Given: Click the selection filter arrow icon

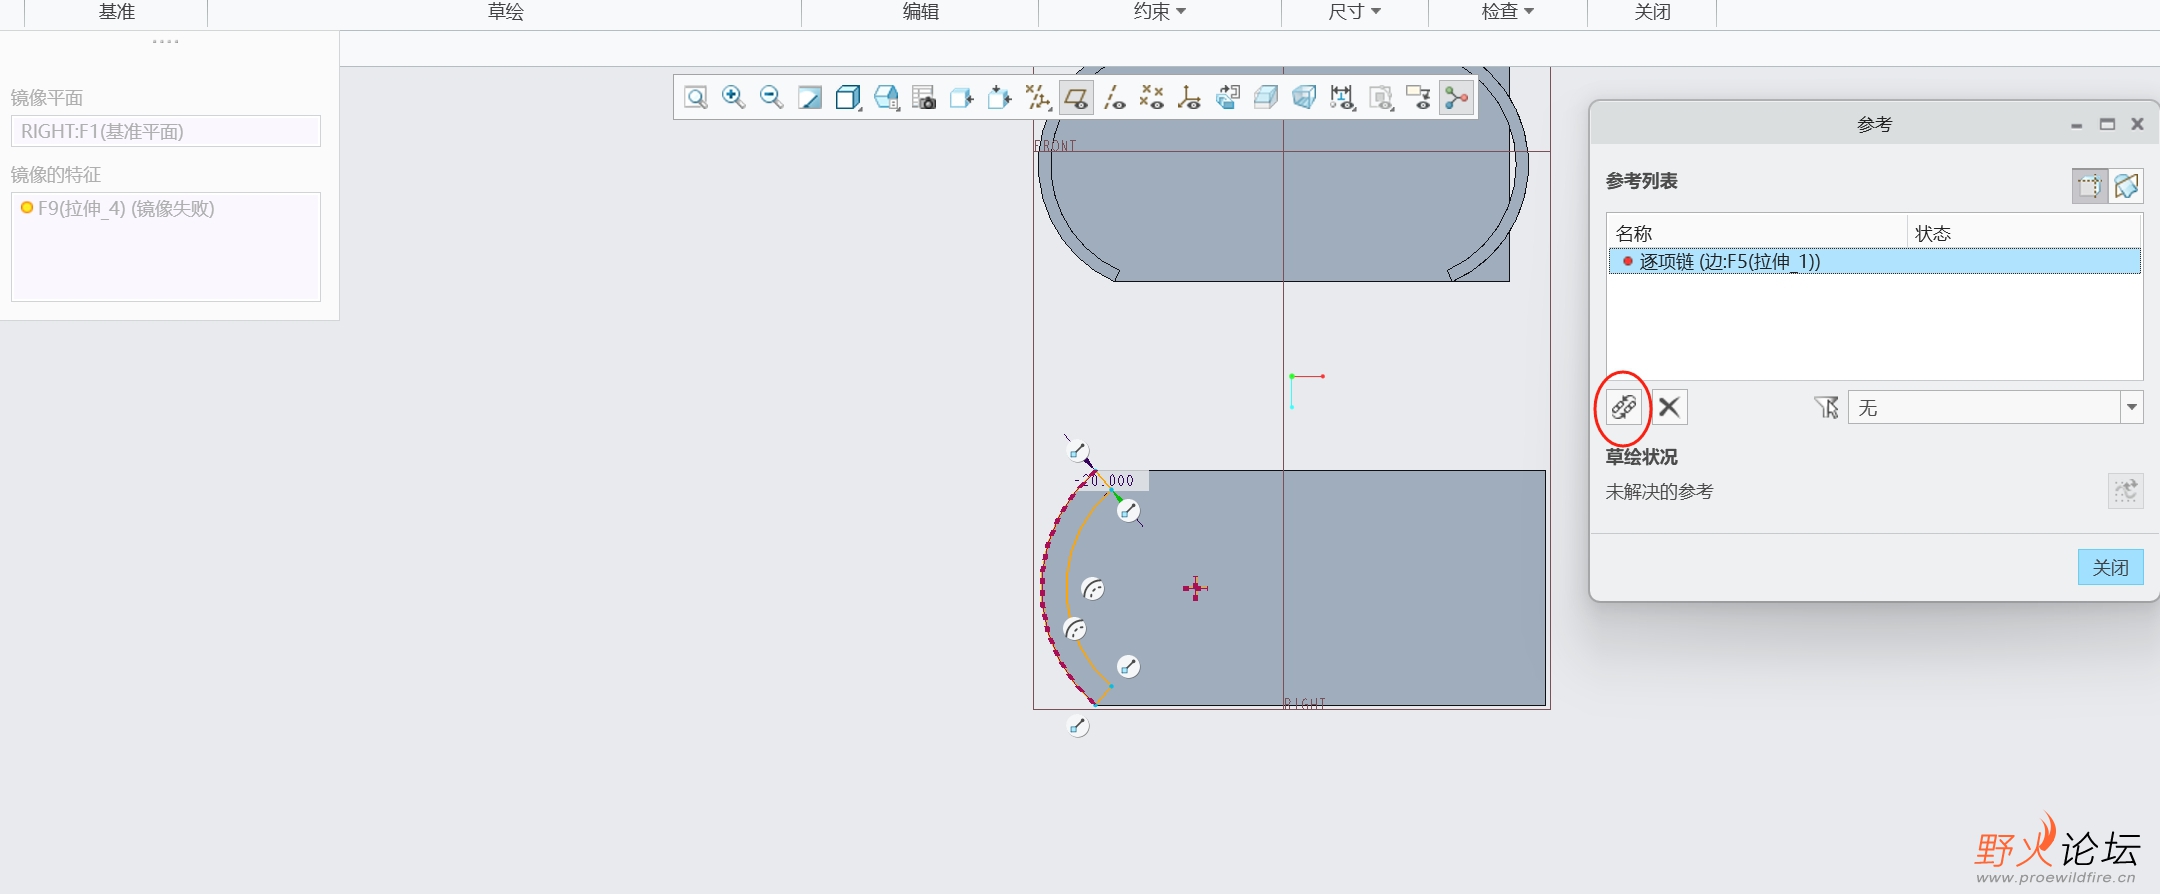Looking at the screenshot, I should [x=1826, y=407].
